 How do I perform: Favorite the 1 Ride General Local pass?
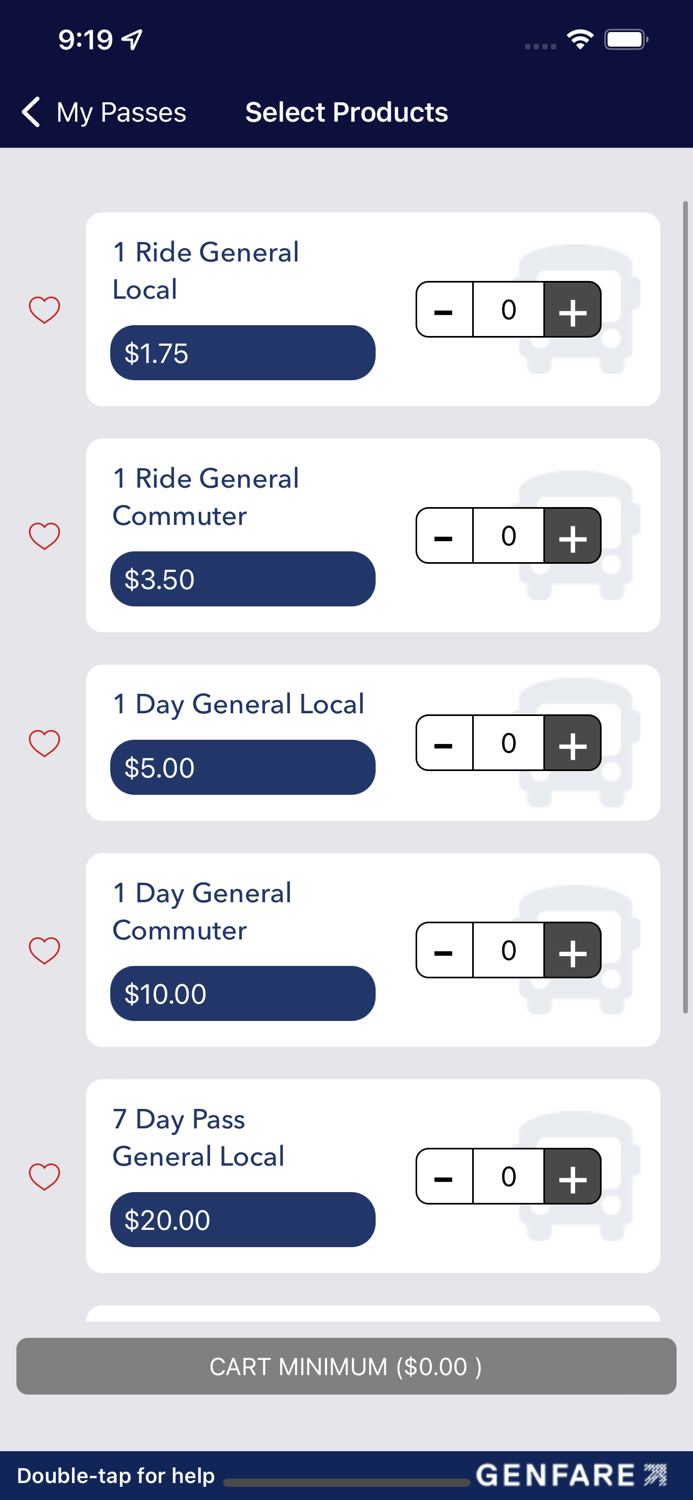44,310
